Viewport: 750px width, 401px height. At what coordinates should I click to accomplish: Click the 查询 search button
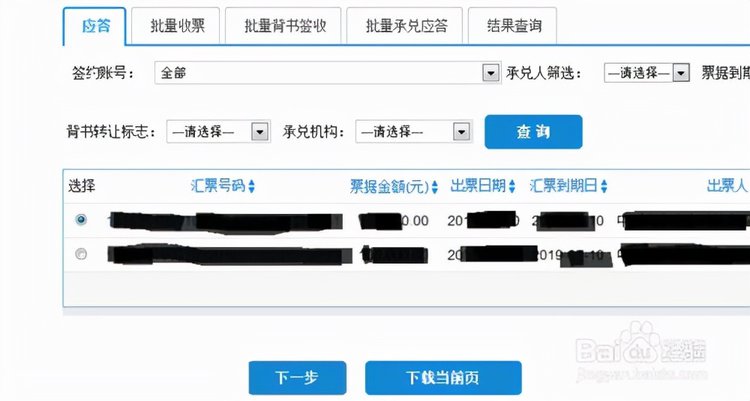[x=533, y=132]
